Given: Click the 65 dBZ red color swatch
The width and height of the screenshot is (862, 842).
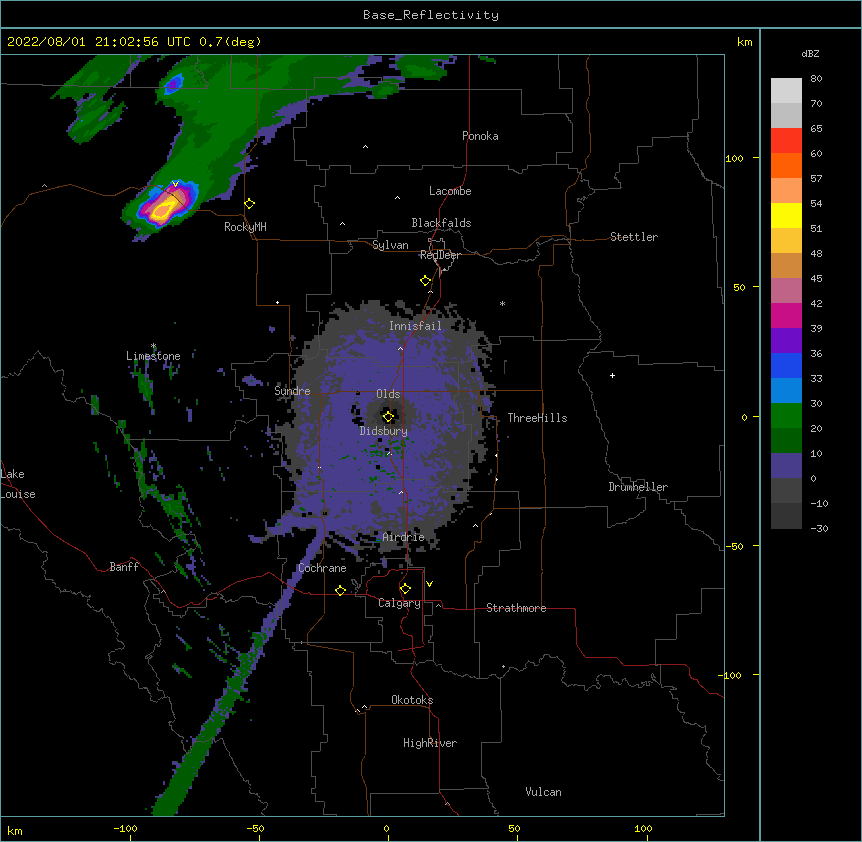Looking at the screenshot, I should (786, 141).
